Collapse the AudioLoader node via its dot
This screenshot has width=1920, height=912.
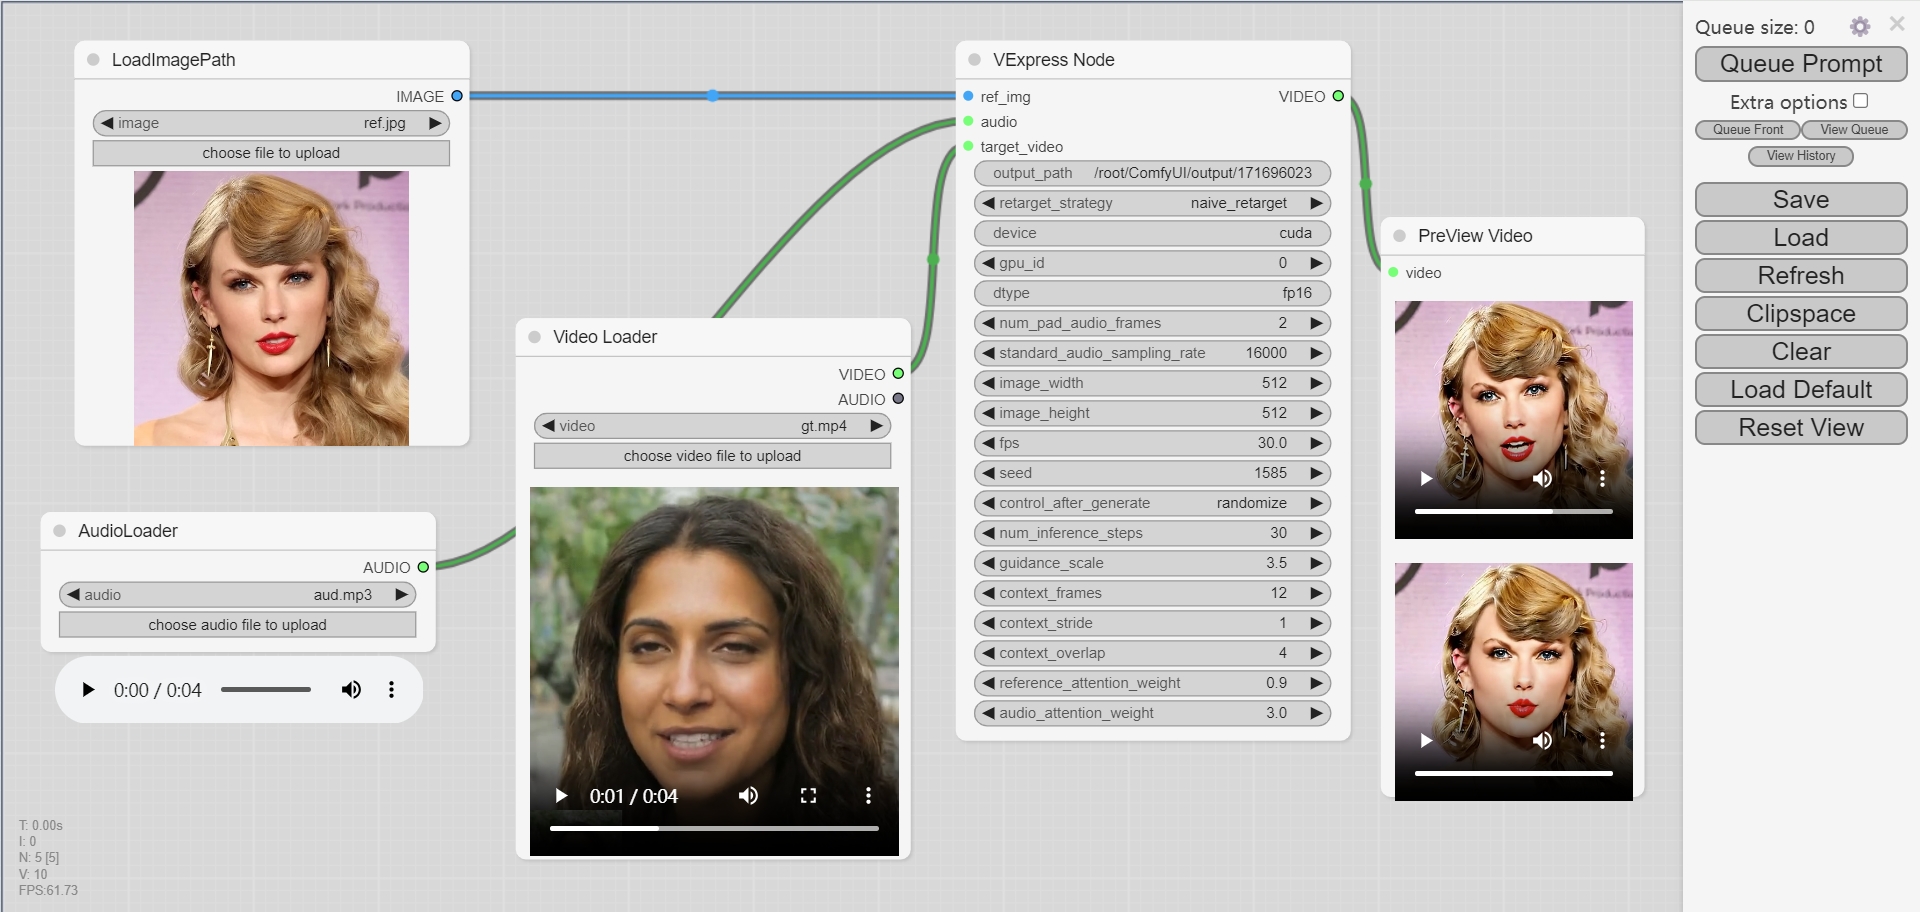click(x=59, y=531)
